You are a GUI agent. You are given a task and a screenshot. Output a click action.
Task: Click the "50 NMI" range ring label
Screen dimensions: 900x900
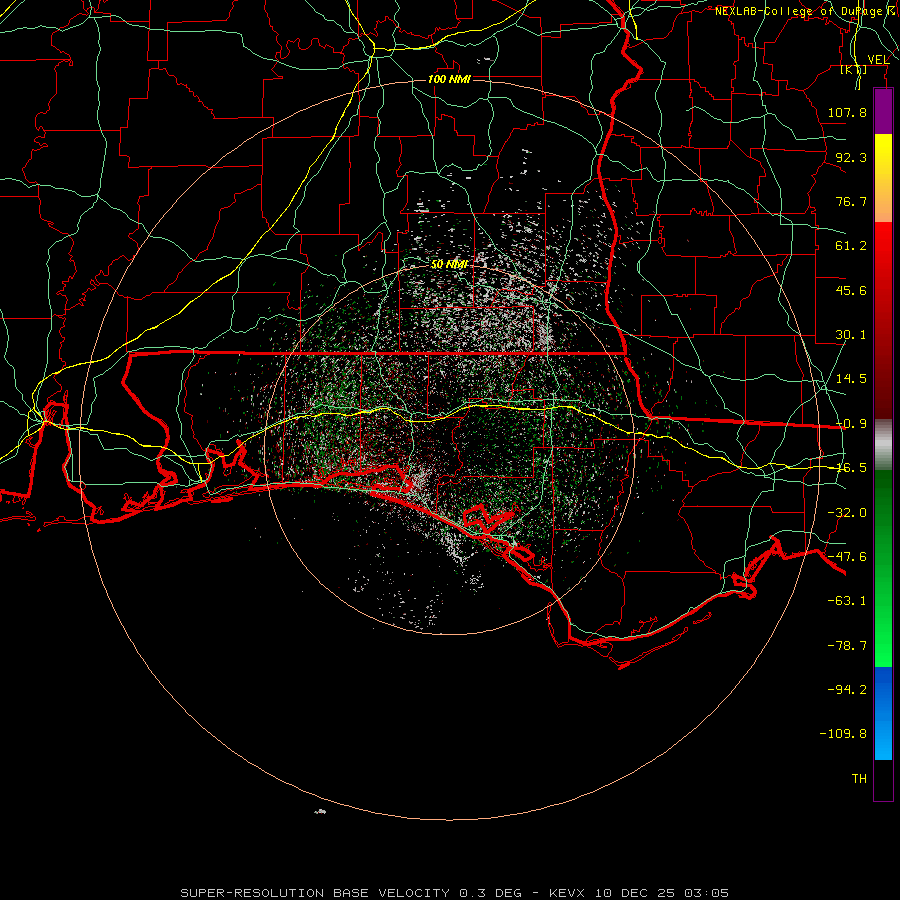[x=449, y=265]
